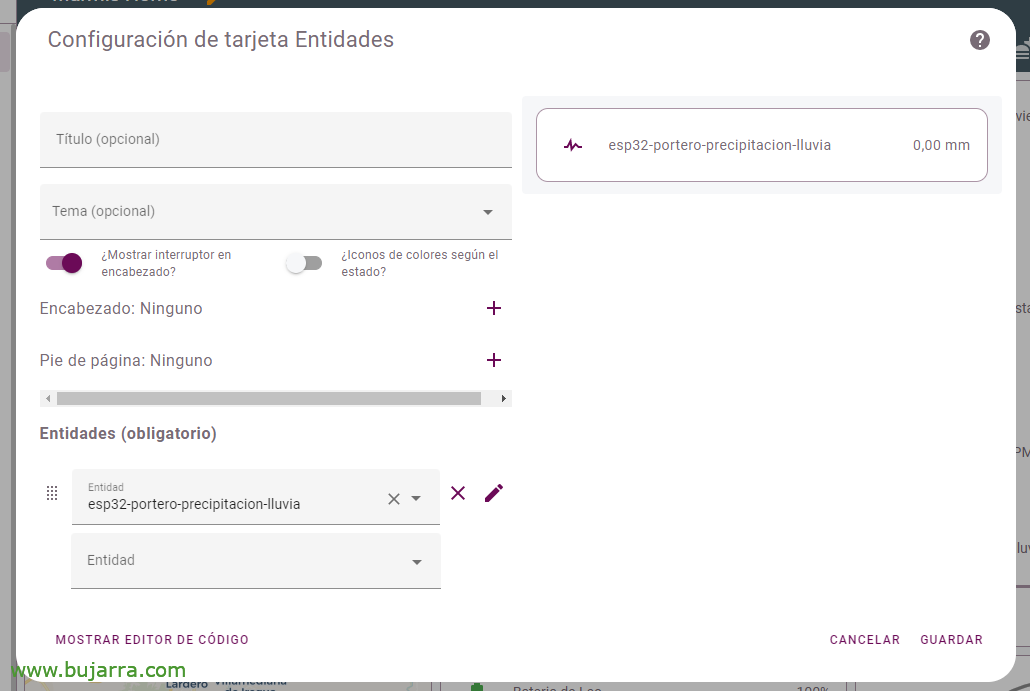Enable Iconos de colores según el estado
Image resolution: width=1030 pixels, height=691 pixels.
click(304, 263)
